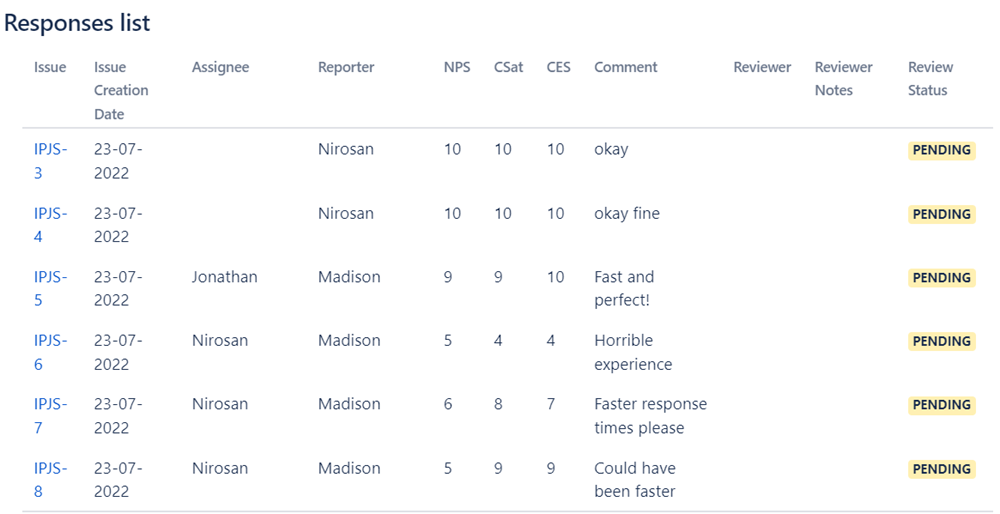Open issue link IPJS-8
Screen dimensions: 1000x514
coord(50,480)
